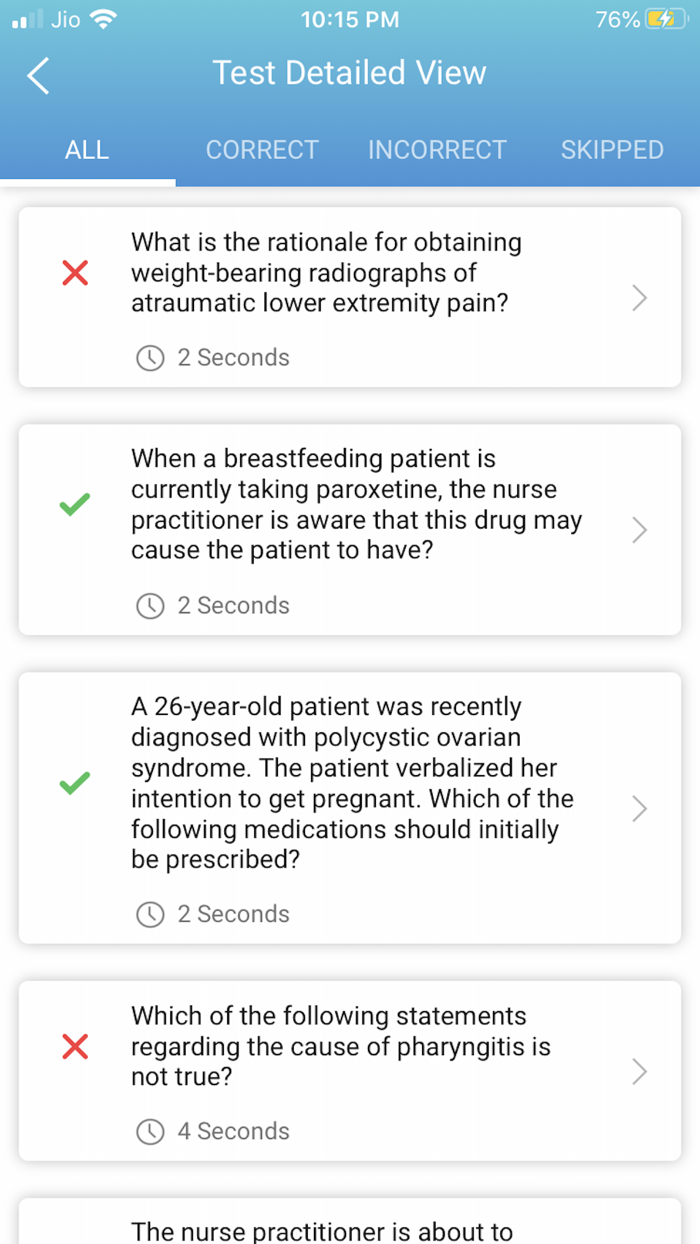Open the SKIPPED questions tab
This screenshot has height=1244, width=700.
(x=612, y=149)
